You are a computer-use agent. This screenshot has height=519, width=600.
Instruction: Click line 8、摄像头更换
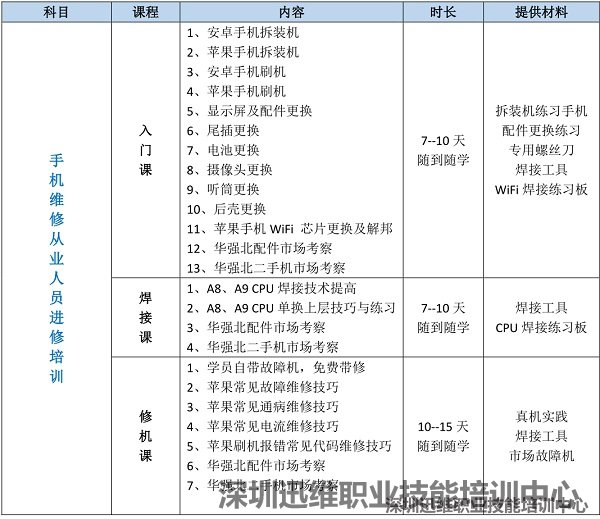click(229, 170)
